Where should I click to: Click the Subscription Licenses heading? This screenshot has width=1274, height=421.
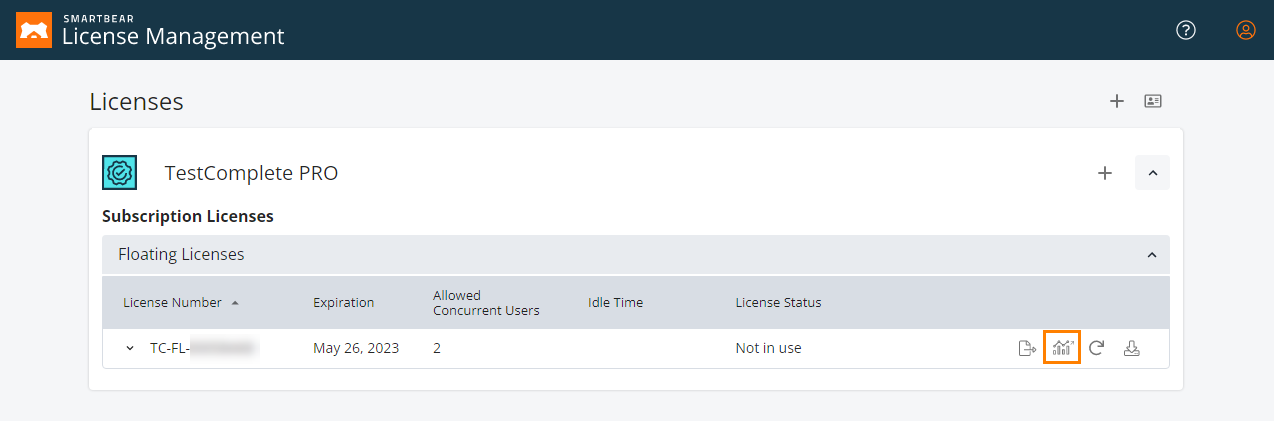[x=188, y=216]
